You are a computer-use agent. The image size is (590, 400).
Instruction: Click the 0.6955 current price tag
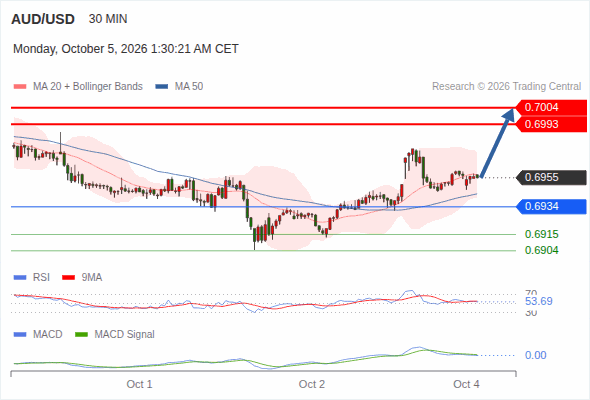click(551, 178)
